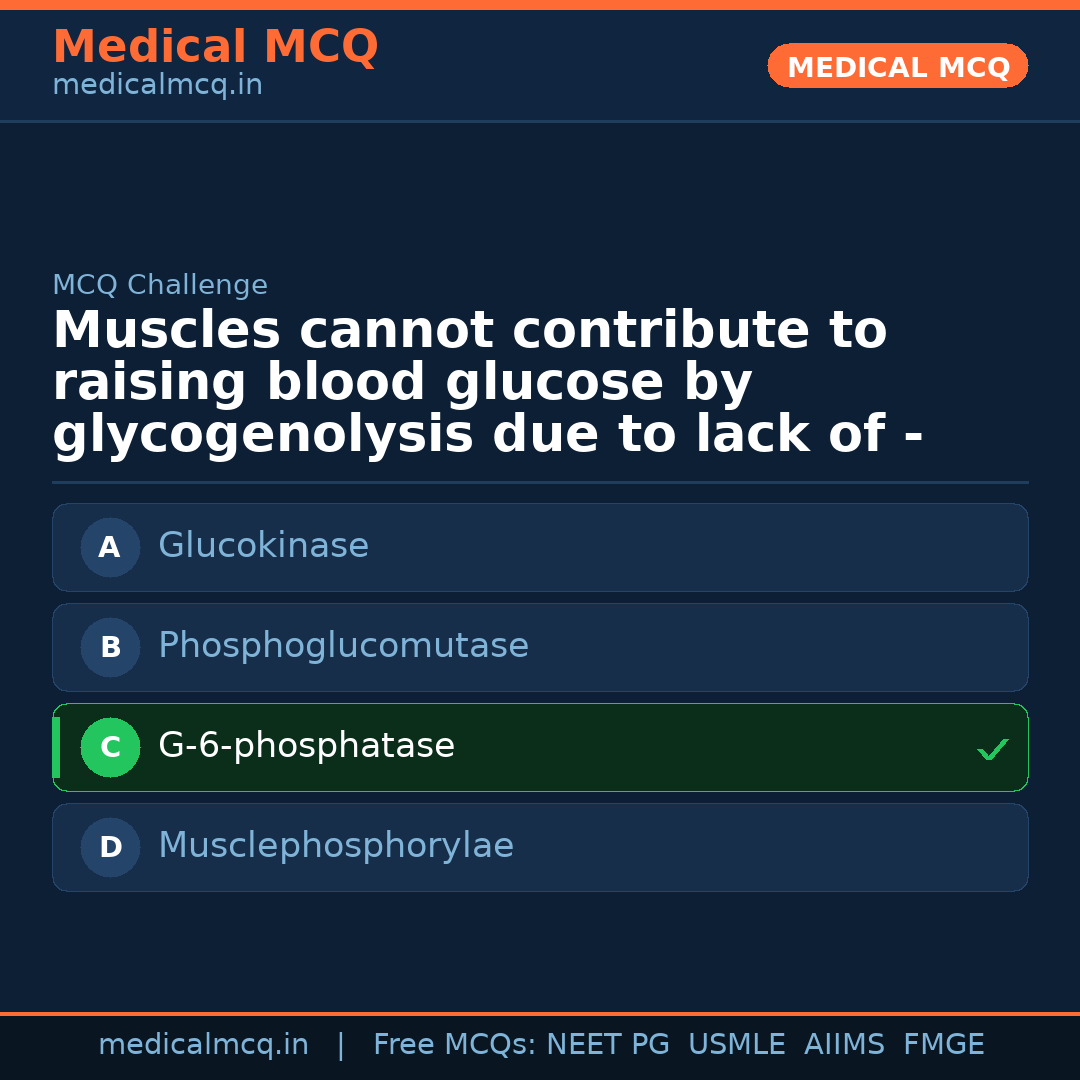
Task: Click the MCQ Challenge label
Action: click(160, 285)
